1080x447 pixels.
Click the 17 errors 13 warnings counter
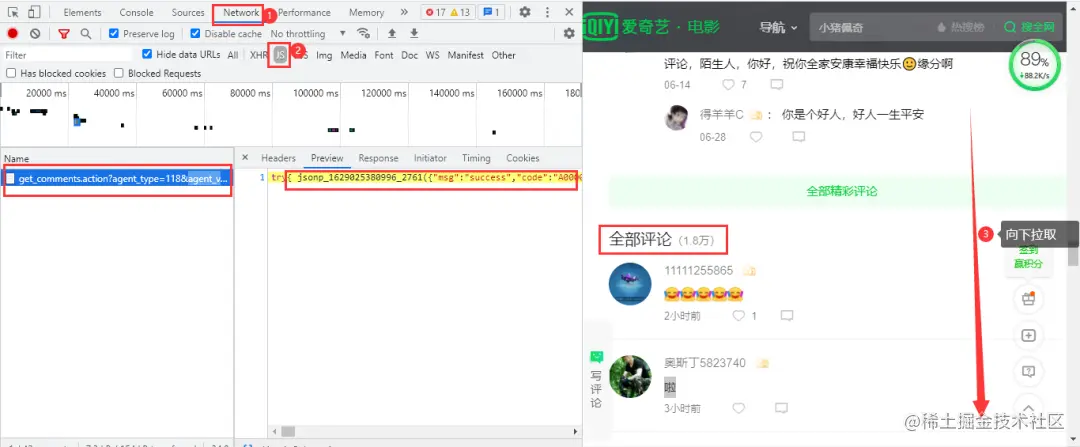(446, 12)
